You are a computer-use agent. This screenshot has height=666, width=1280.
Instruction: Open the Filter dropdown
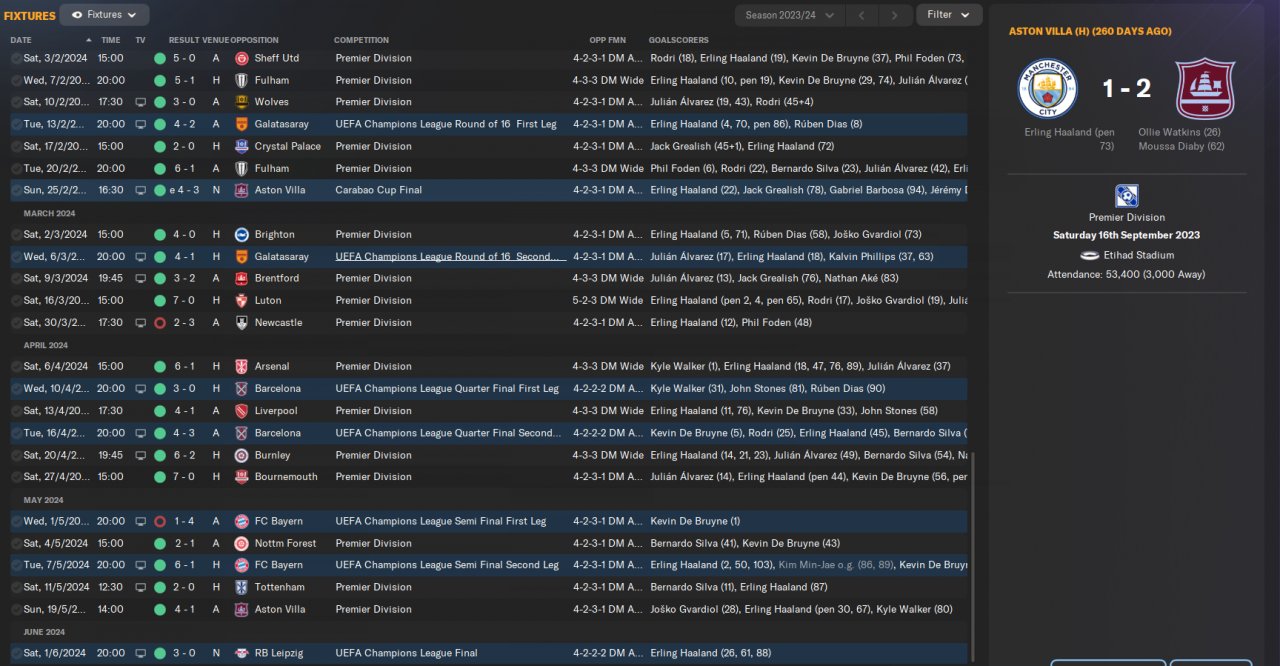coord(949,15)
